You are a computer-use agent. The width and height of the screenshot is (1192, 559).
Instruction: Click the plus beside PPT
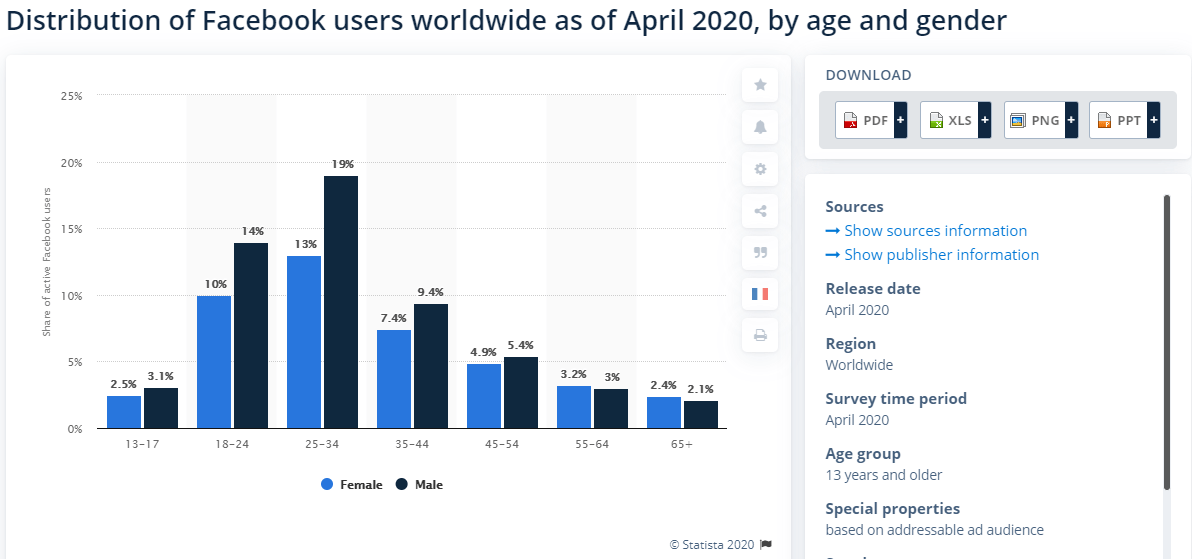click(1155, 120)
